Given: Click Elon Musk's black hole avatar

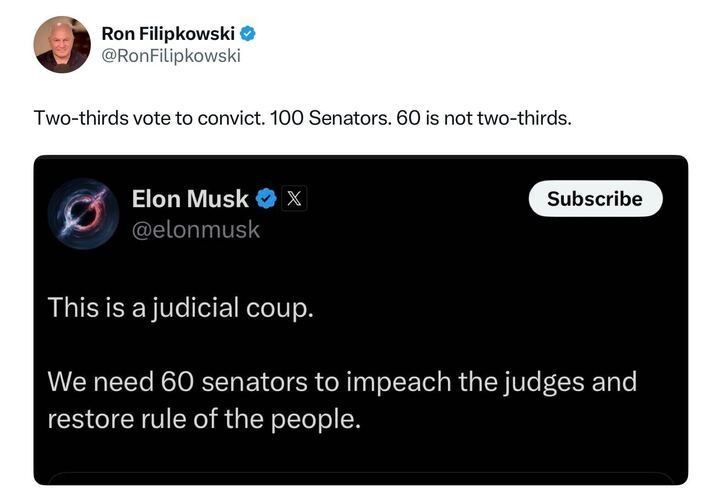Looking at the screenshot, I should click(83, 213).
